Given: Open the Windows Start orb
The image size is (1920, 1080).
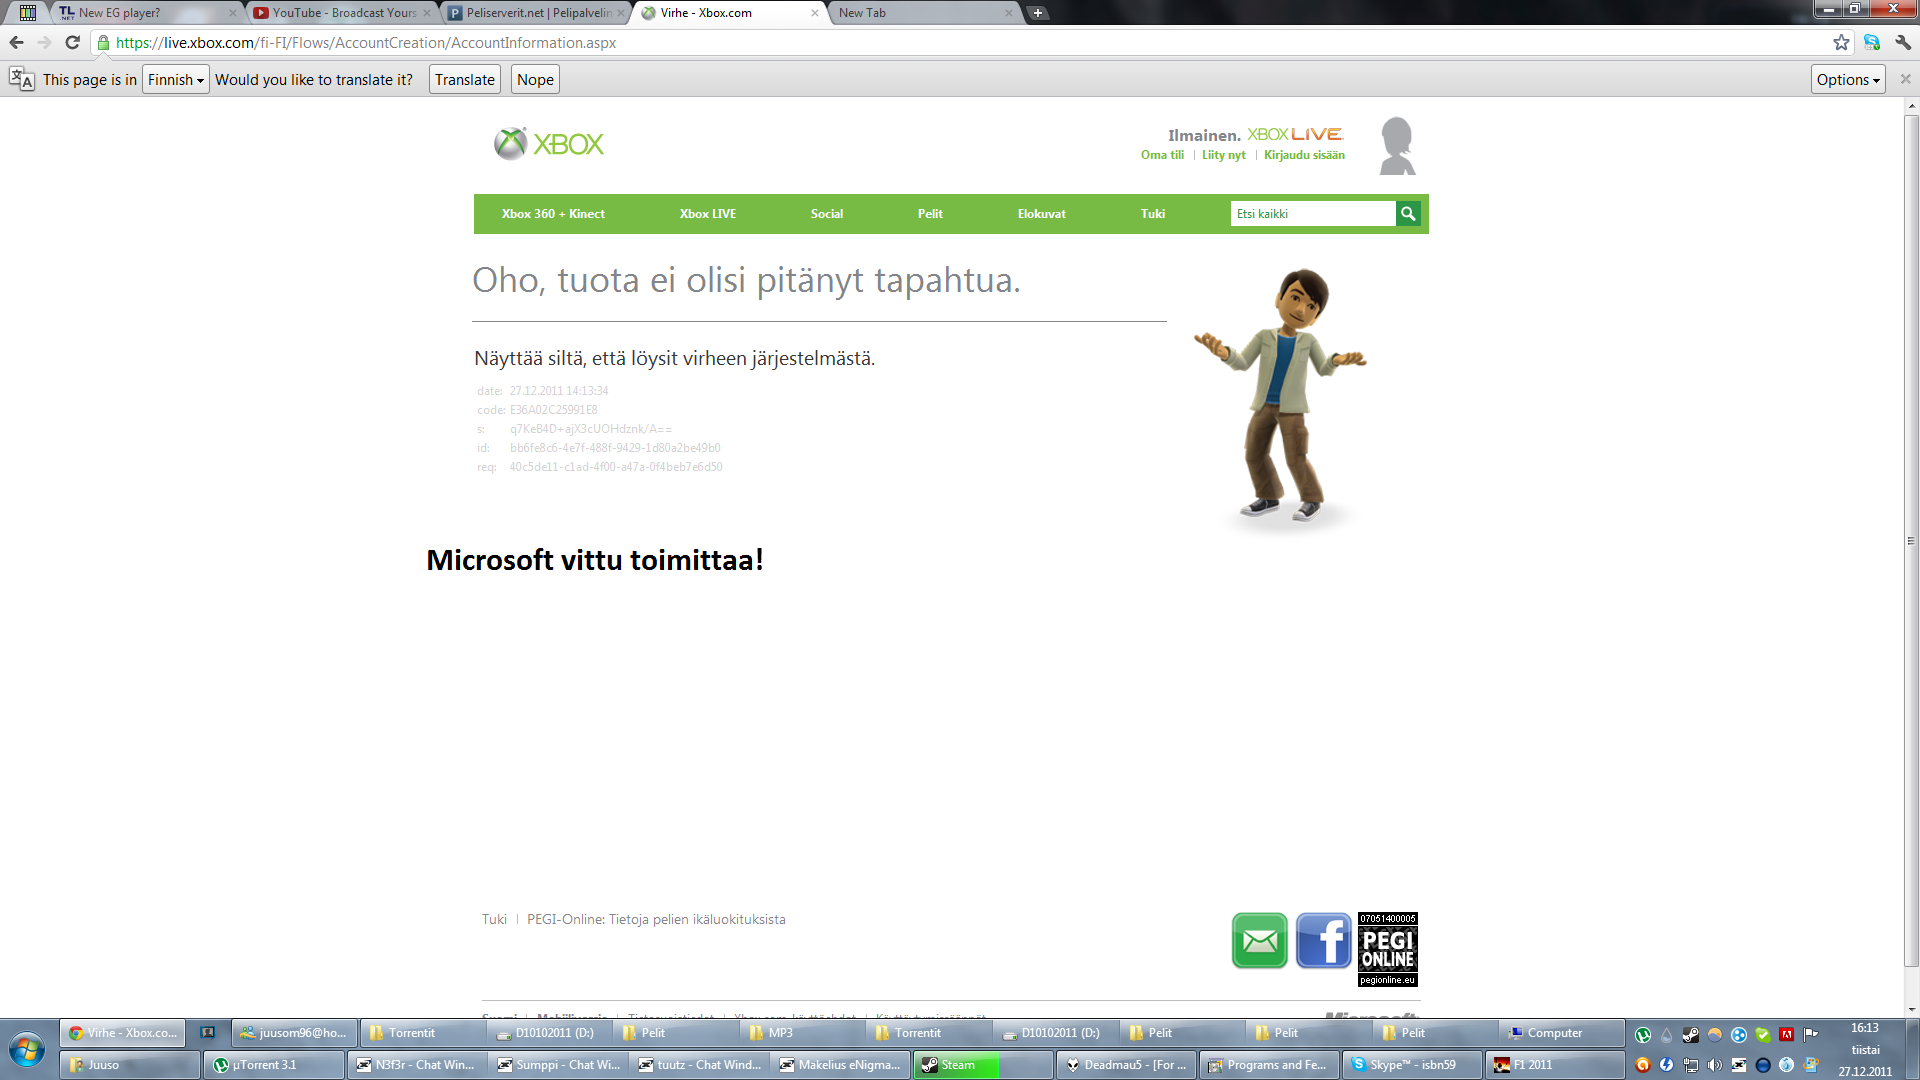Looking at the screenshot, I should coord(27,1050).
